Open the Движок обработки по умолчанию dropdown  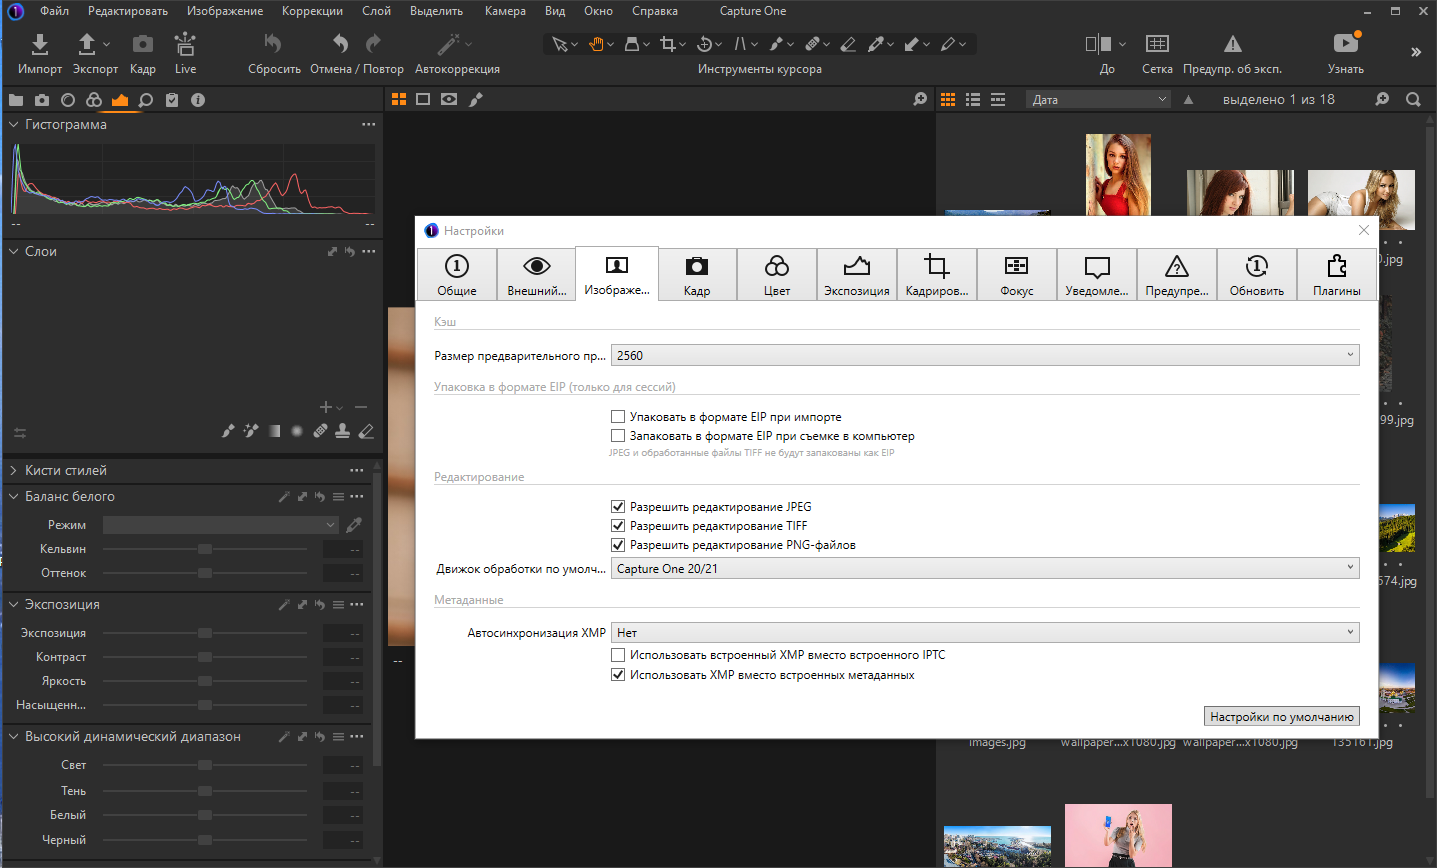click(x=985, y=568)
